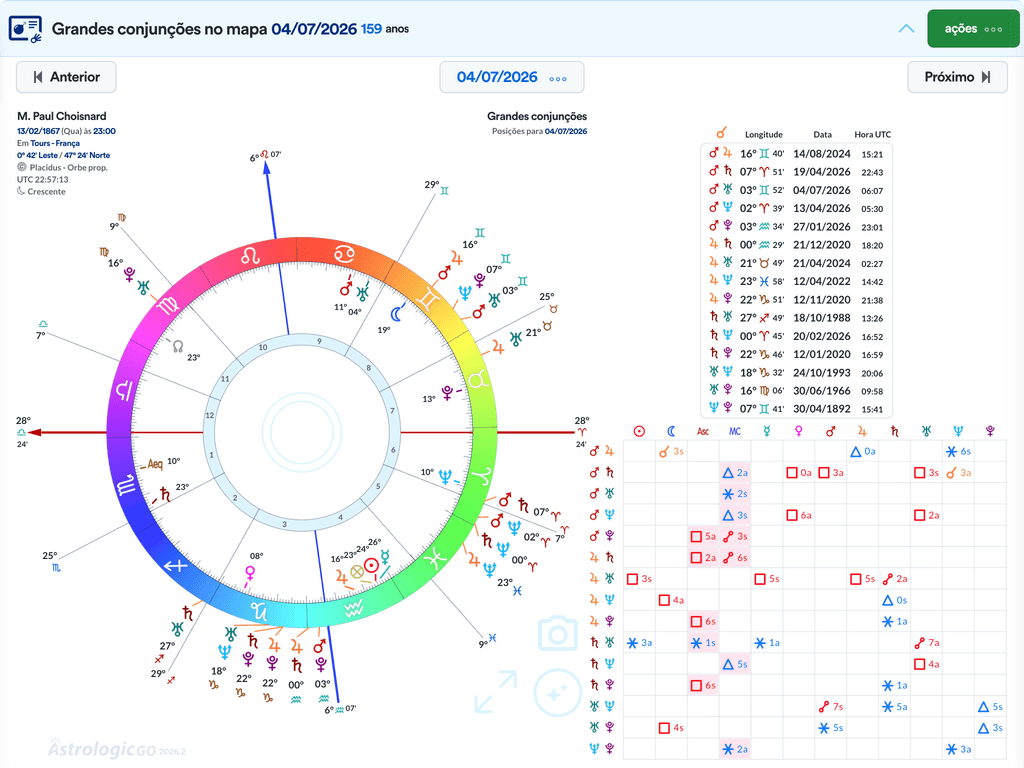The width and height of the screenshot is (1024, 768).
Task: Click the 'Hora UTC' column header
Action: [872, 135]
